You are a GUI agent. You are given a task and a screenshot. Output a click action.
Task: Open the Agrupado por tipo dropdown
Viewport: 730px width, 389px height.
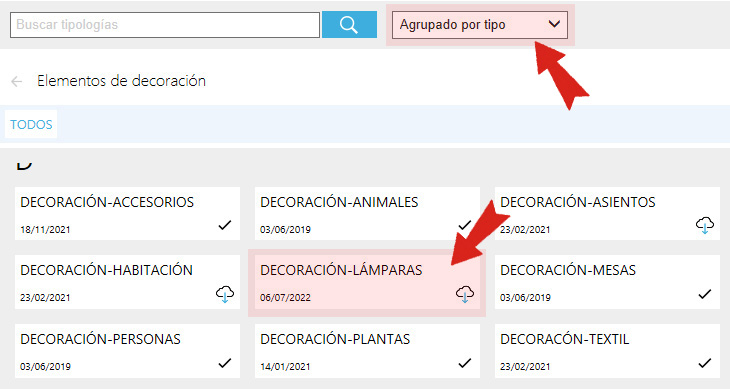[480, 25]
